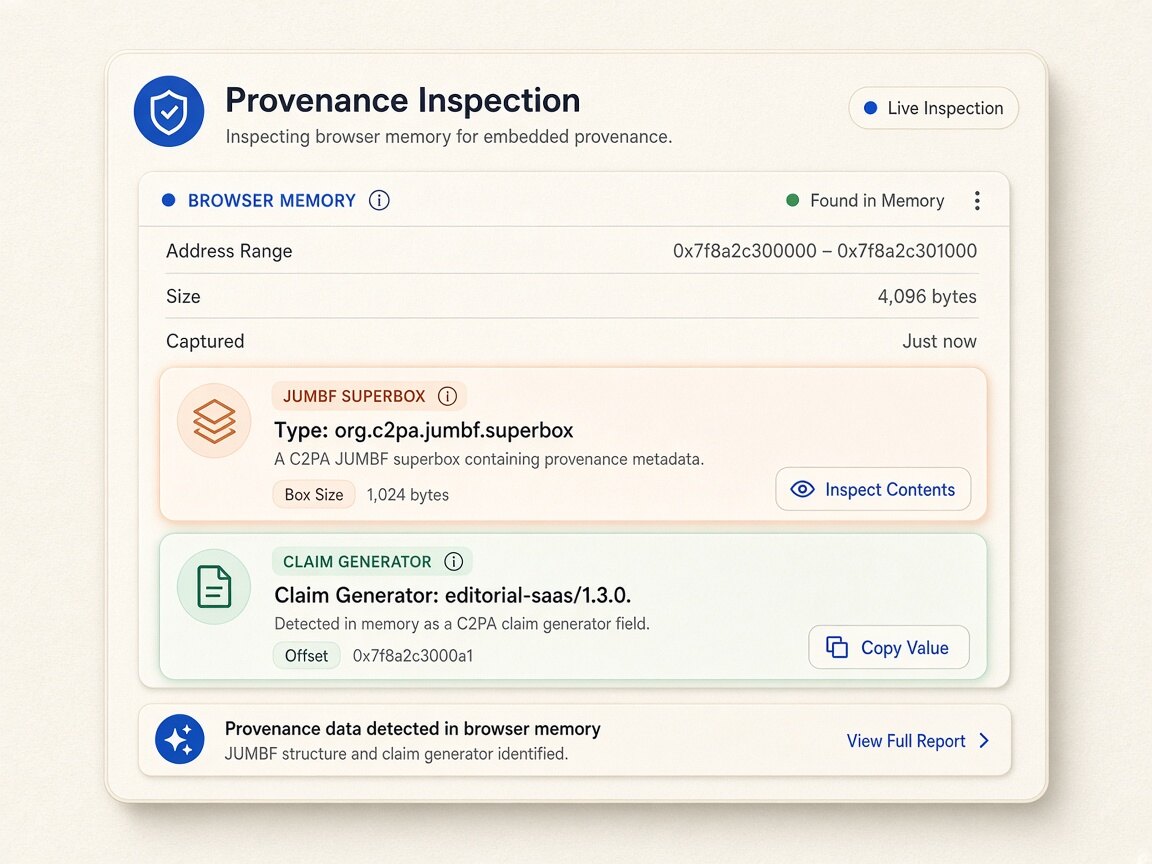Click the sparkle icon in summary banner

tap(180, 739)
